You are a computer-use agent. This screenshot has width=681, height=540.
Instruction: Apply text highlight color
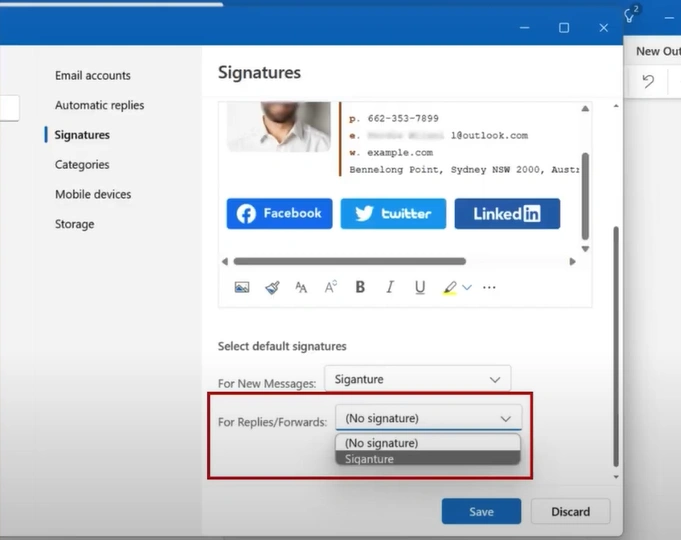click(x=450, y=288)
